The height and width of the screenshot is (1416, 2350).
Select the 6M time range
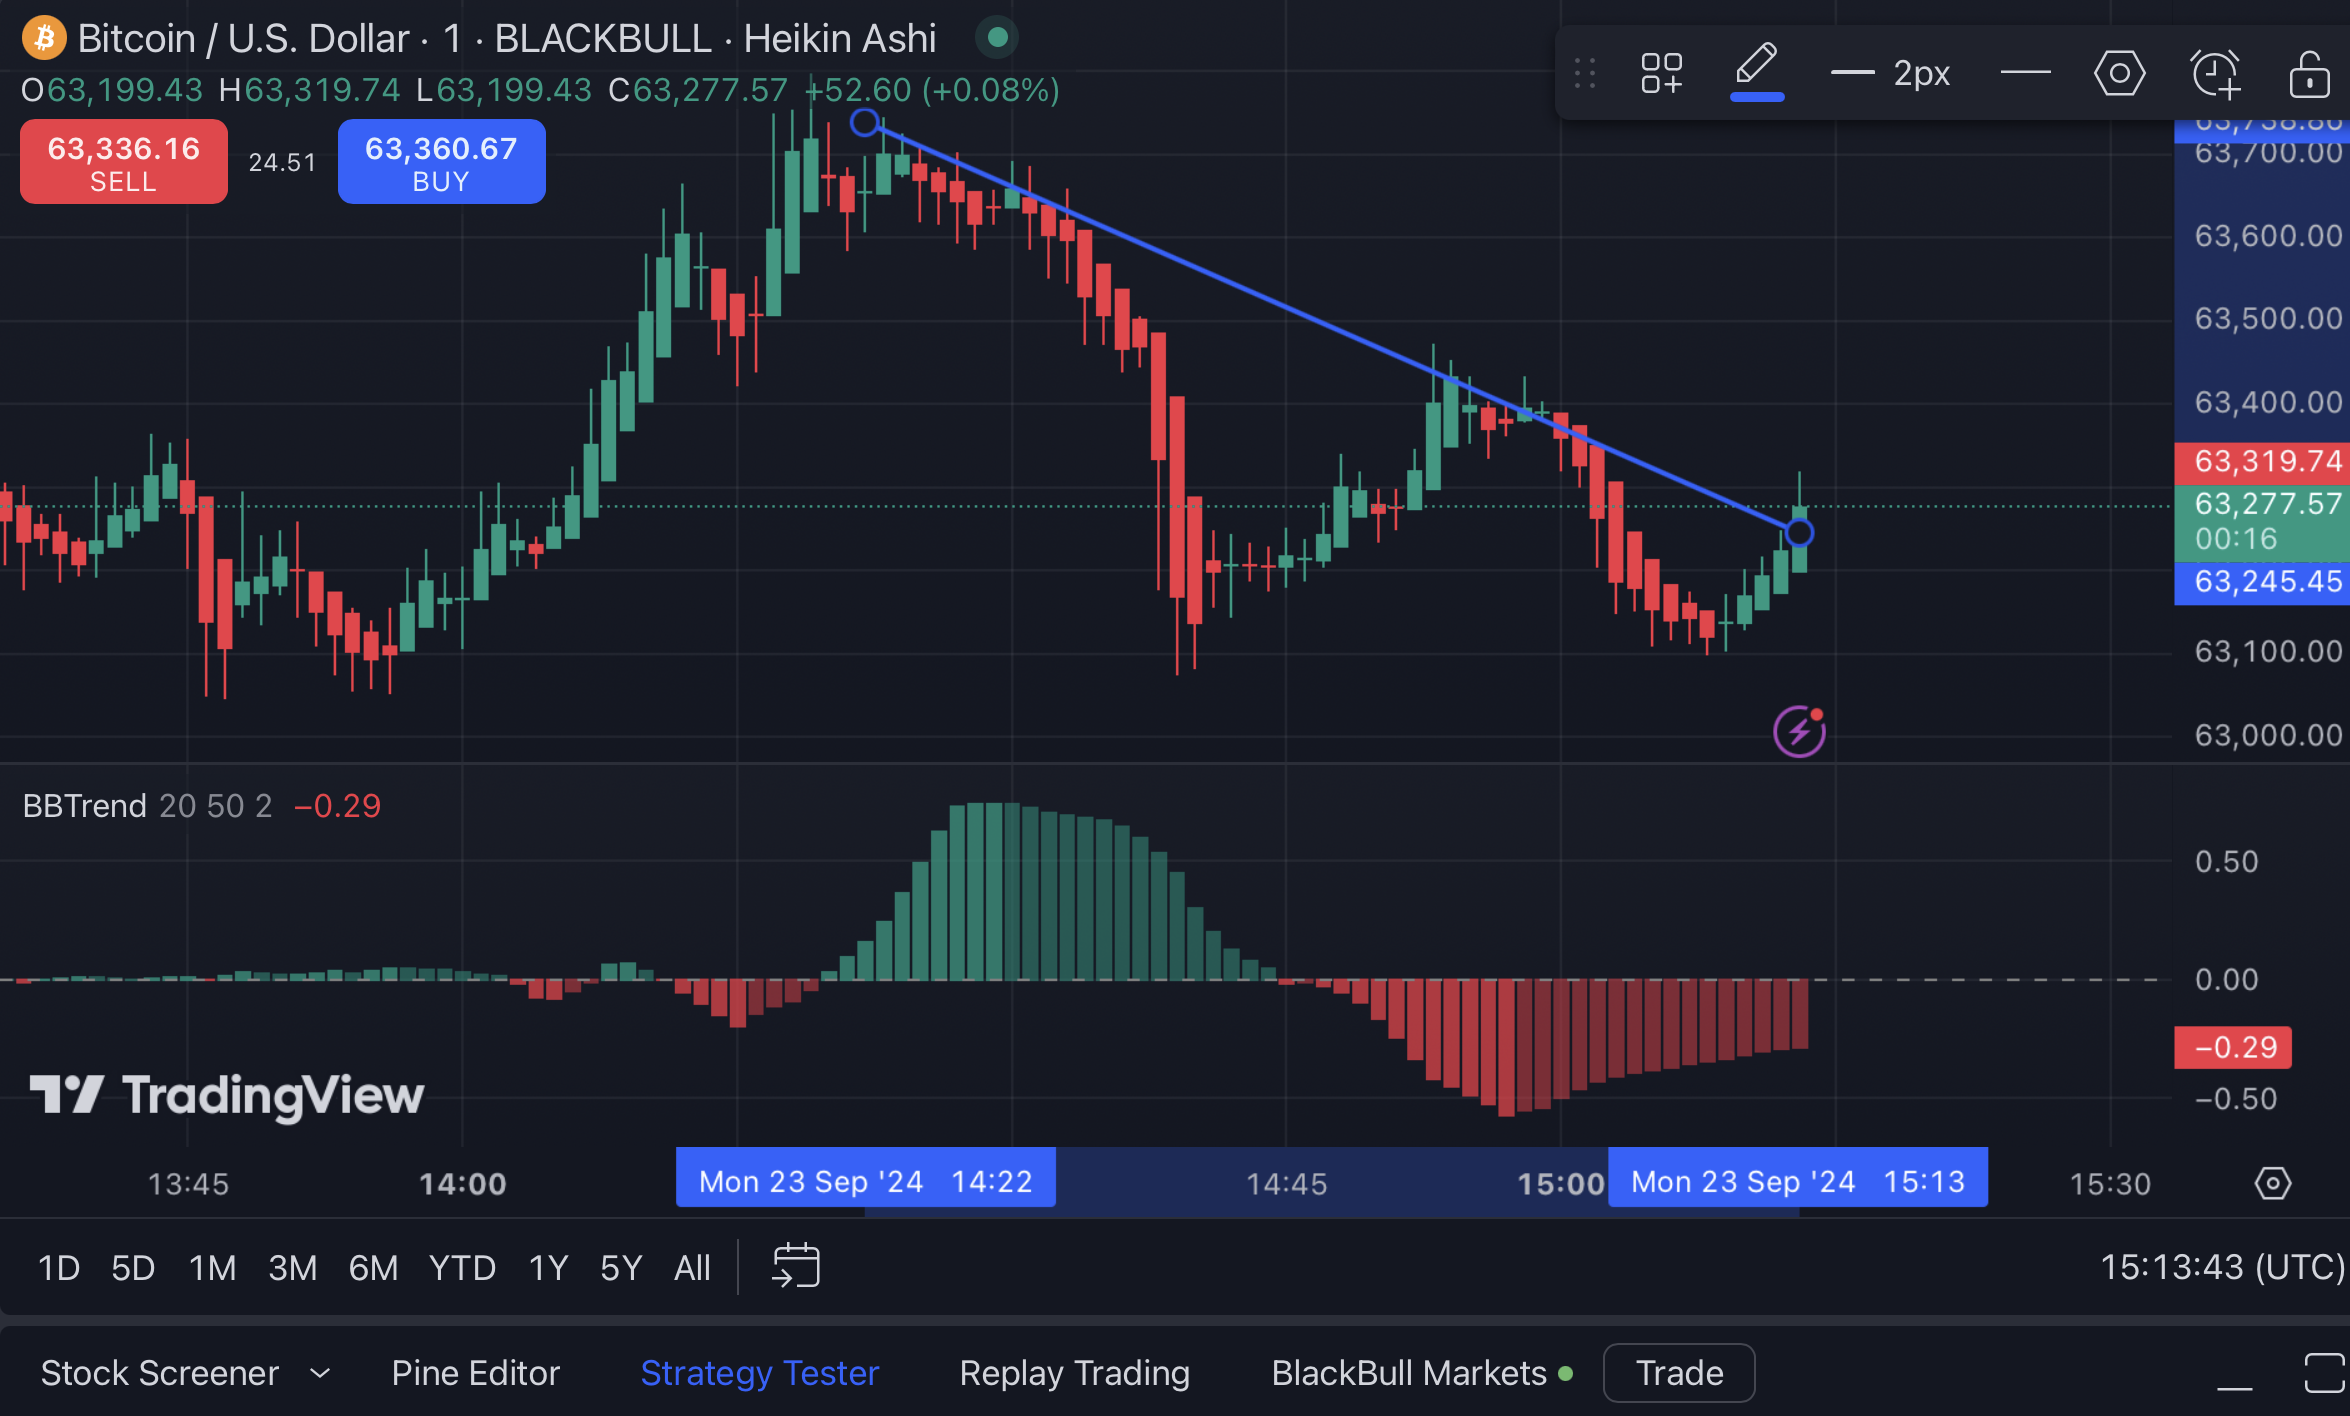373,1268
